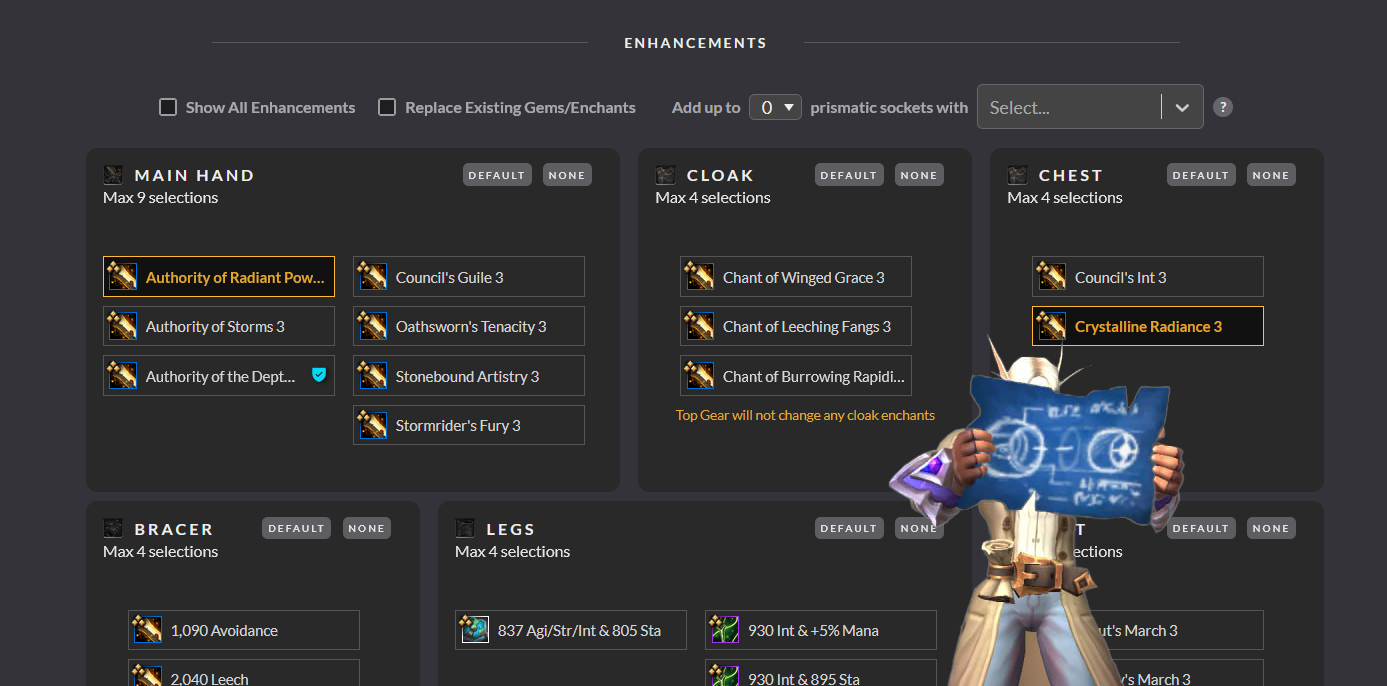
Task: Click the Chant of Winged Grace 3 icon
Action: (699, 277)
